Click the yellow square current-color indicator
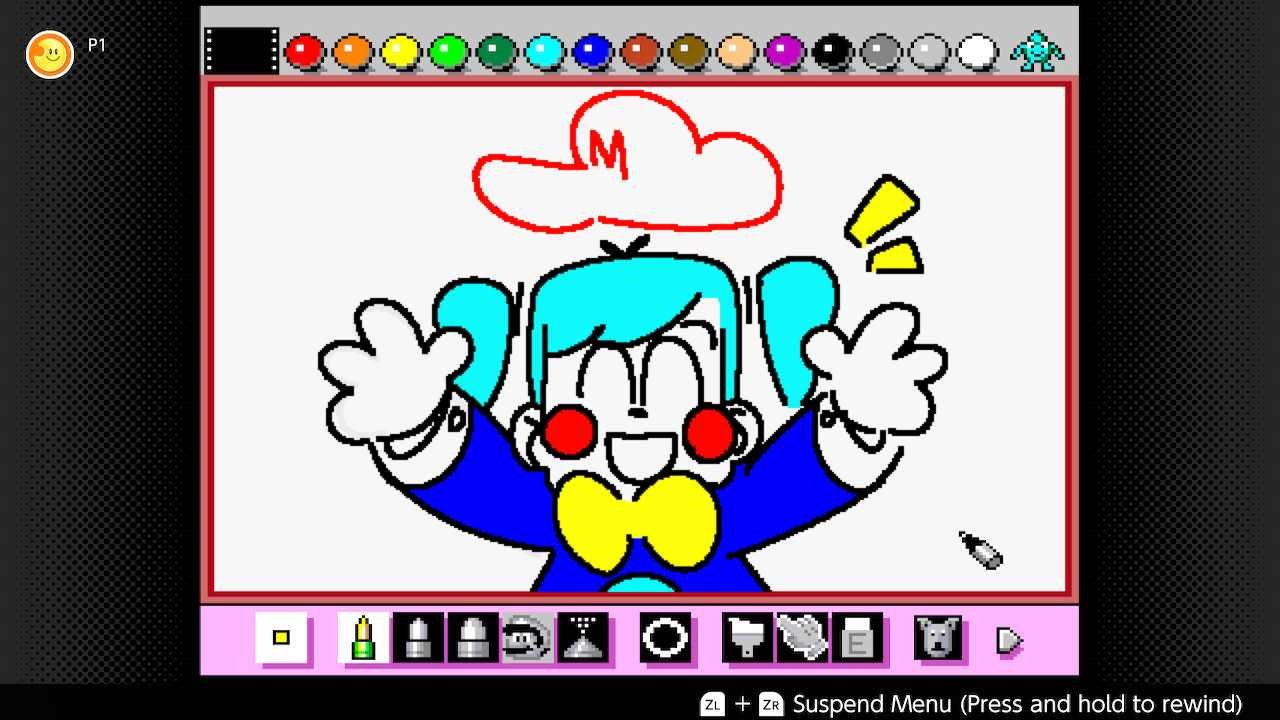1280x720 pixels. pyautogui.click(x=281, y=638)
